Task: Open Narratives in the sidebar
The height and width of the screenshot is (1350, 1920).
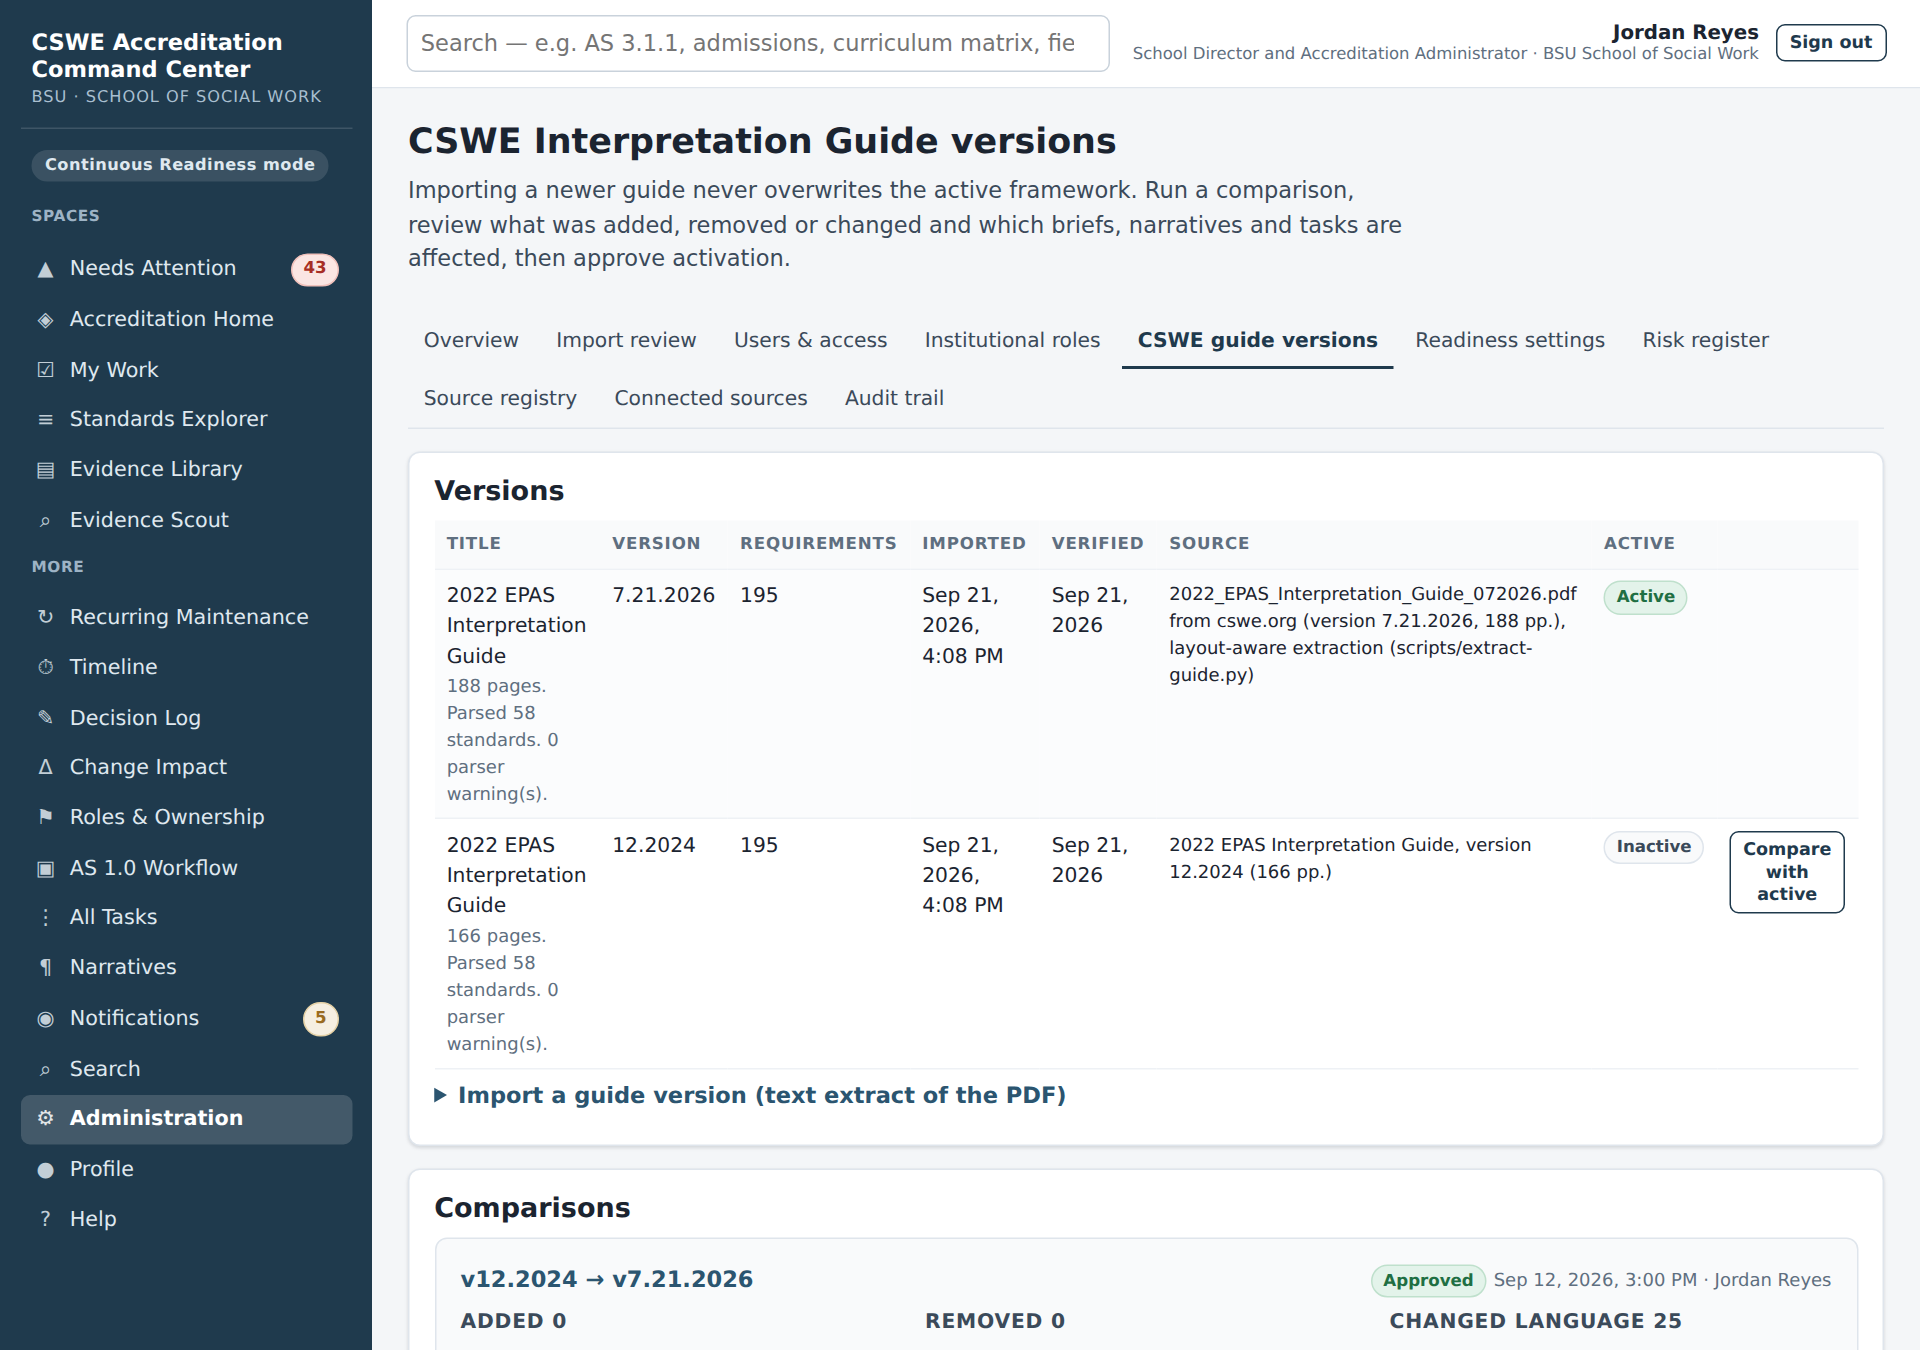Action: pos(186,967)
